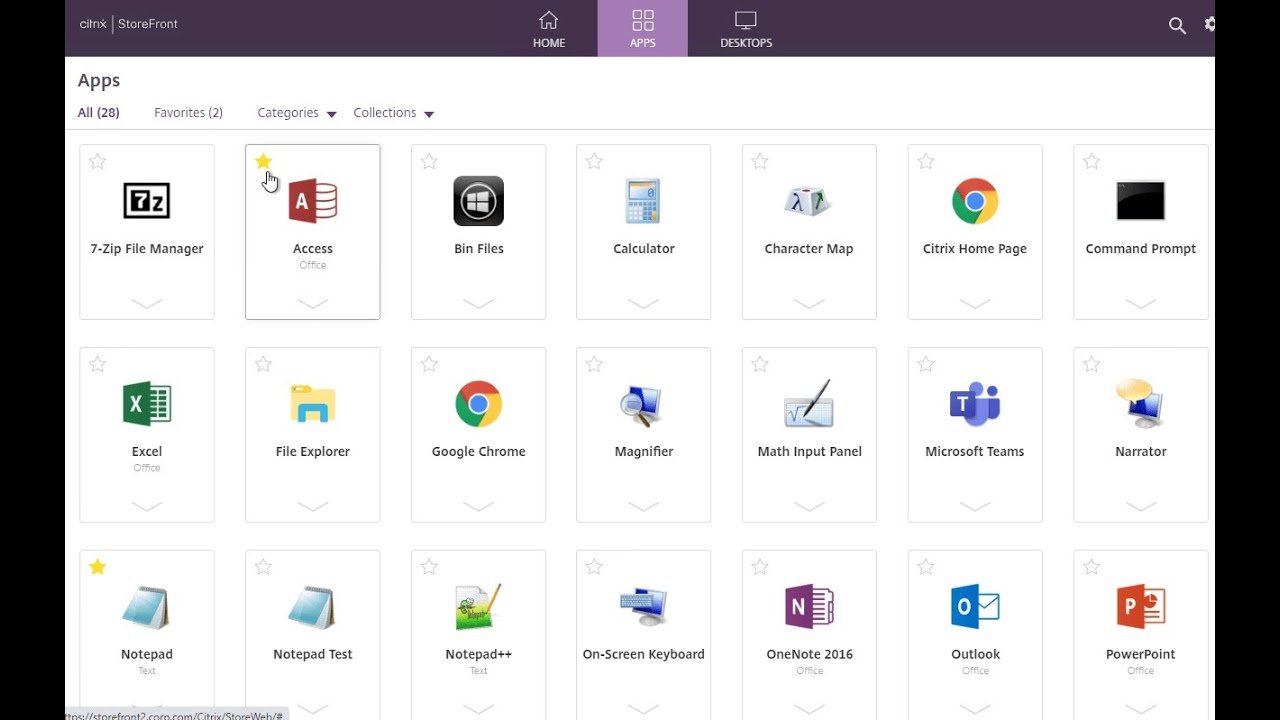Launch File Explorer icon
1280x720 pixels.
(x=313, y=404)
